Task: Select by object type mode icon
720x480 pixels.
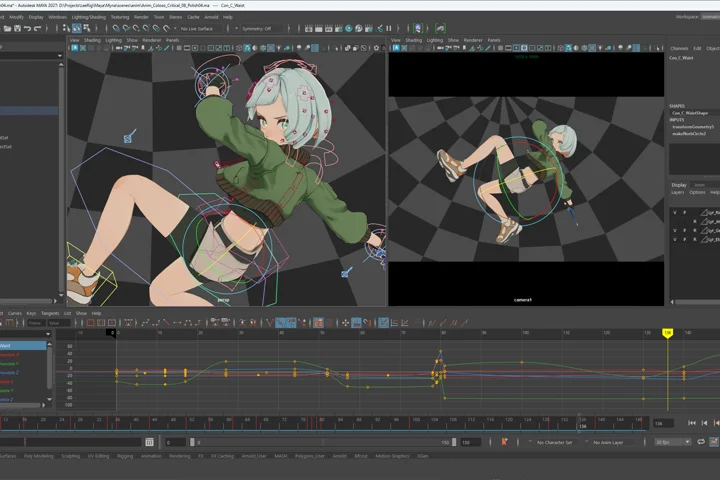Action: [x=77, y=28]
